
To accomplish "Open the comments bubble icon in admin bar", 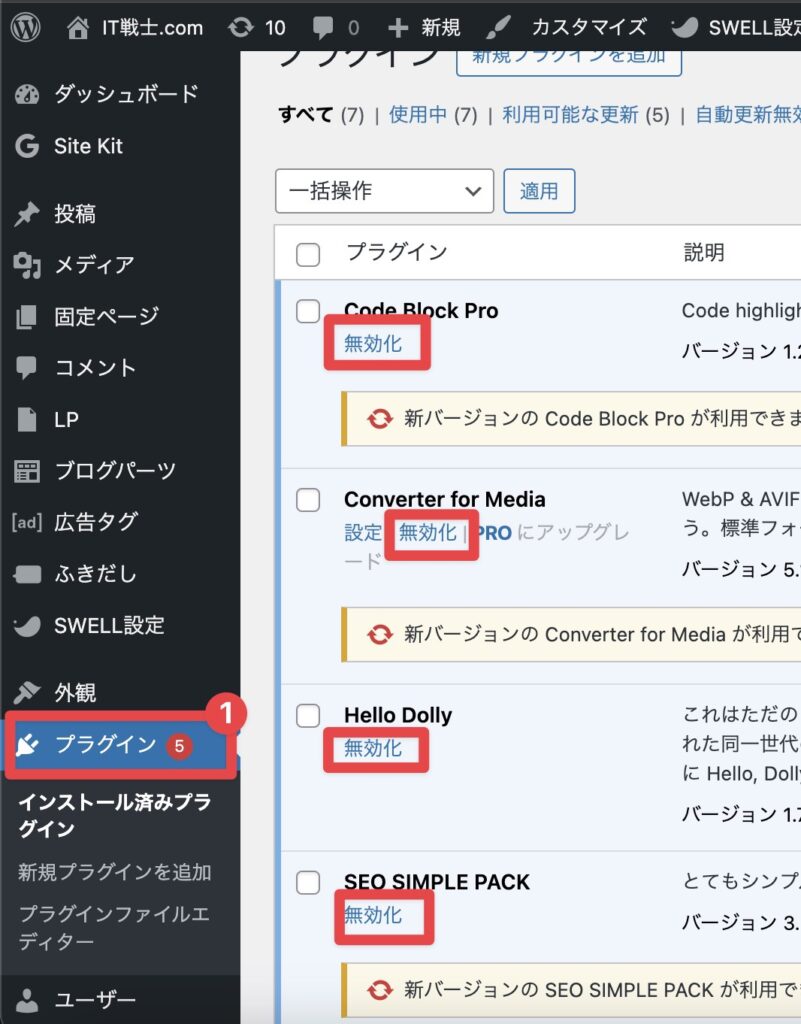I will click(x=324, y=27).
